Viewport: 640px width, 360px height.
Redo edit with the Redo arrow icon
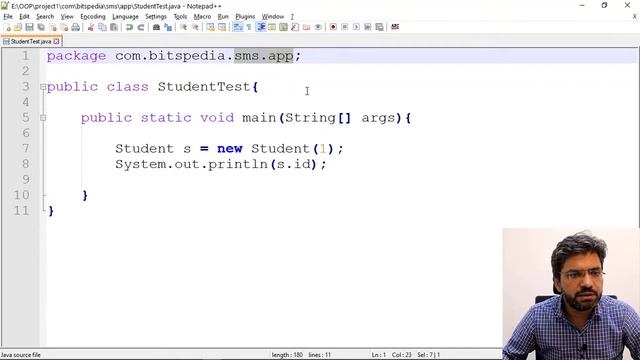click(x=141, y=27)
